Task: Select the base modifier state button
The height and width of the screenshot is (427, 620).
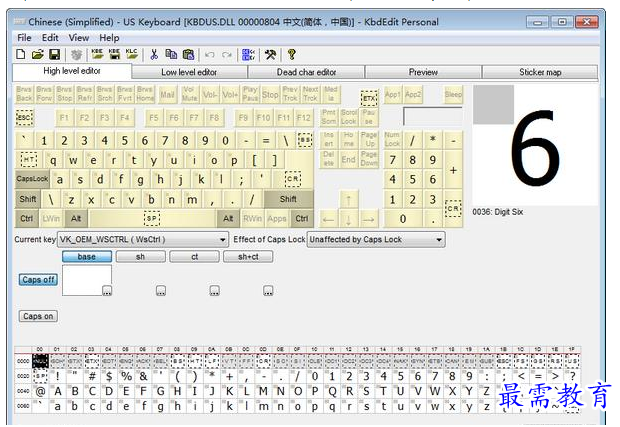Action: (x=87, y=257)
